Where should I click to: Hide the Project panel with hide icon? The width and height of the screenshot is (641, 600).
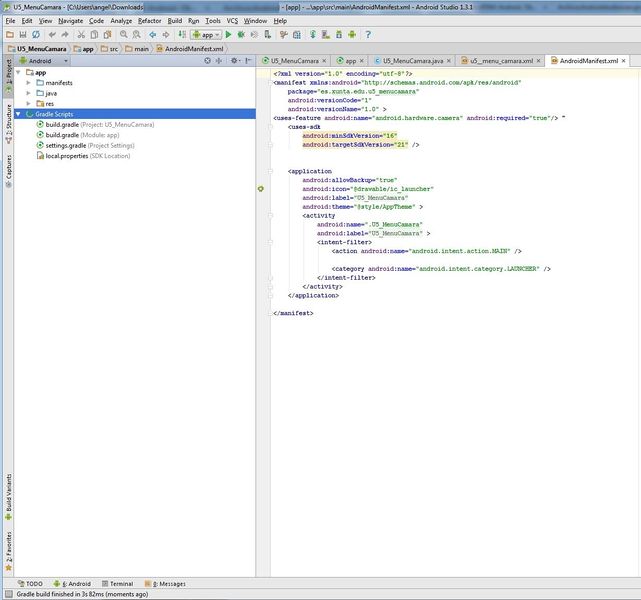coord(248,60)
